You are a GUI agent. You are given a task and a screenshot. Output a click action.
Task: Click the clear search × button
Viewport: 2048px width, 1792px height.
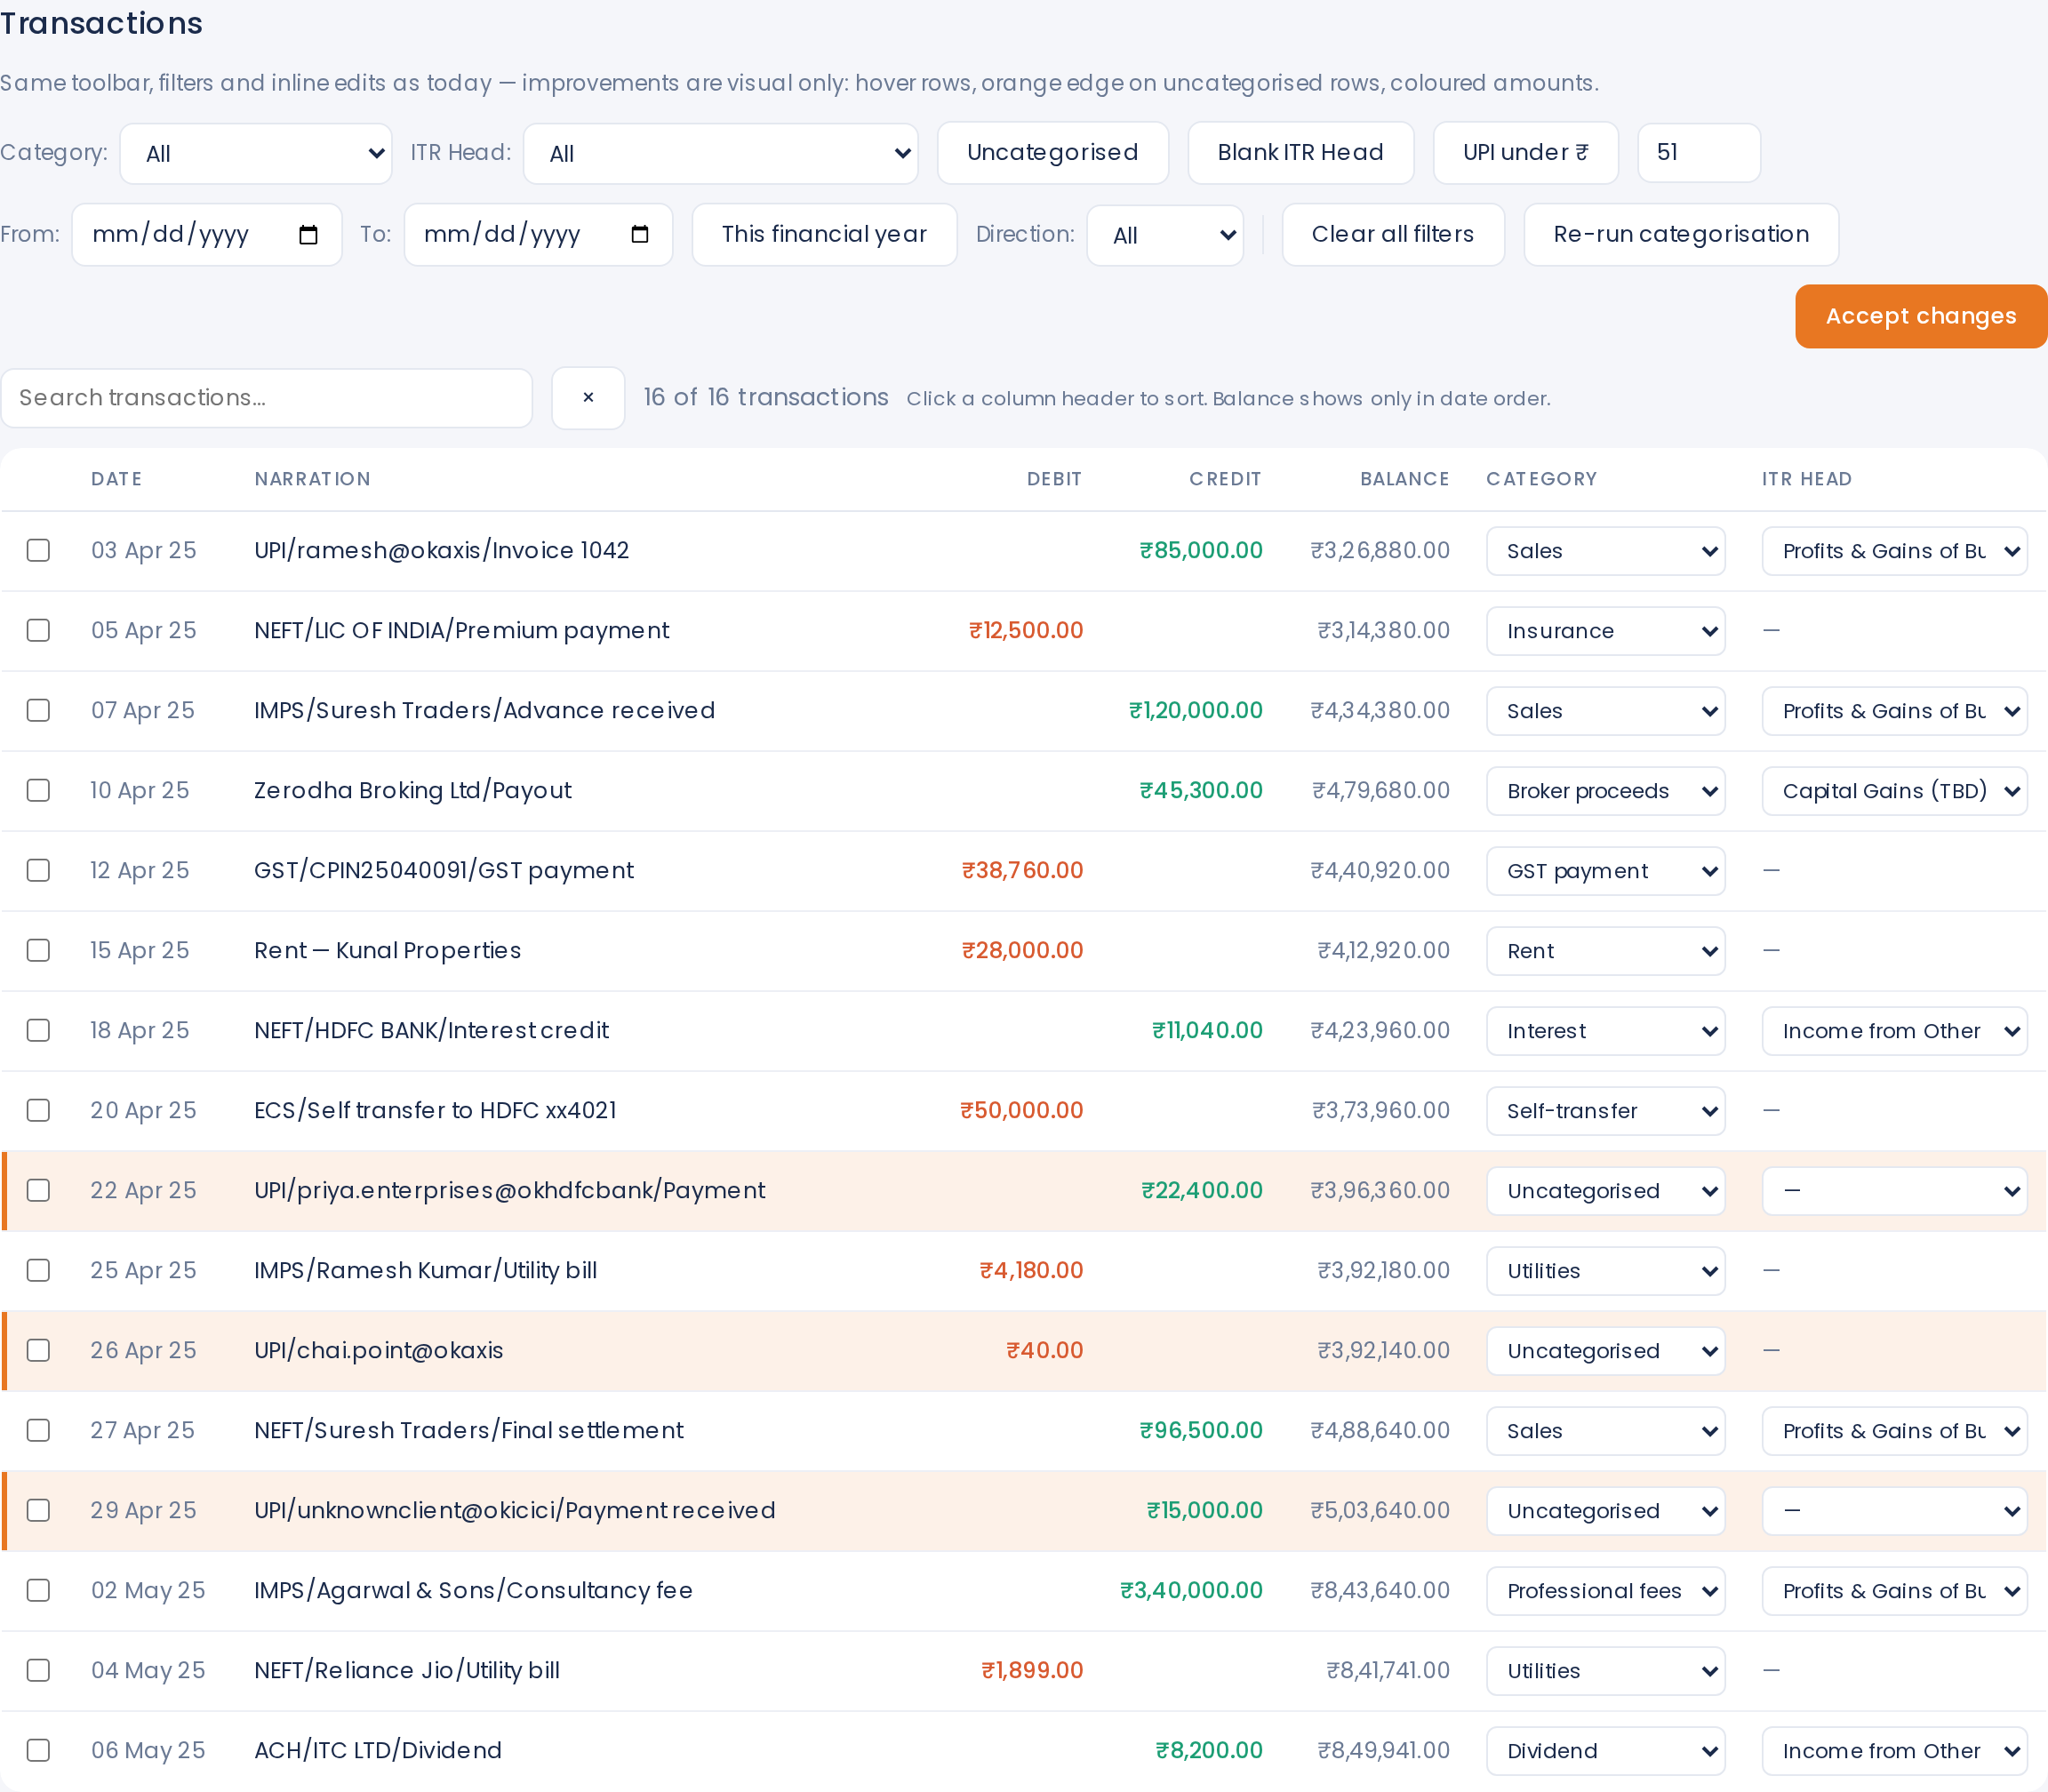point(588,398)
